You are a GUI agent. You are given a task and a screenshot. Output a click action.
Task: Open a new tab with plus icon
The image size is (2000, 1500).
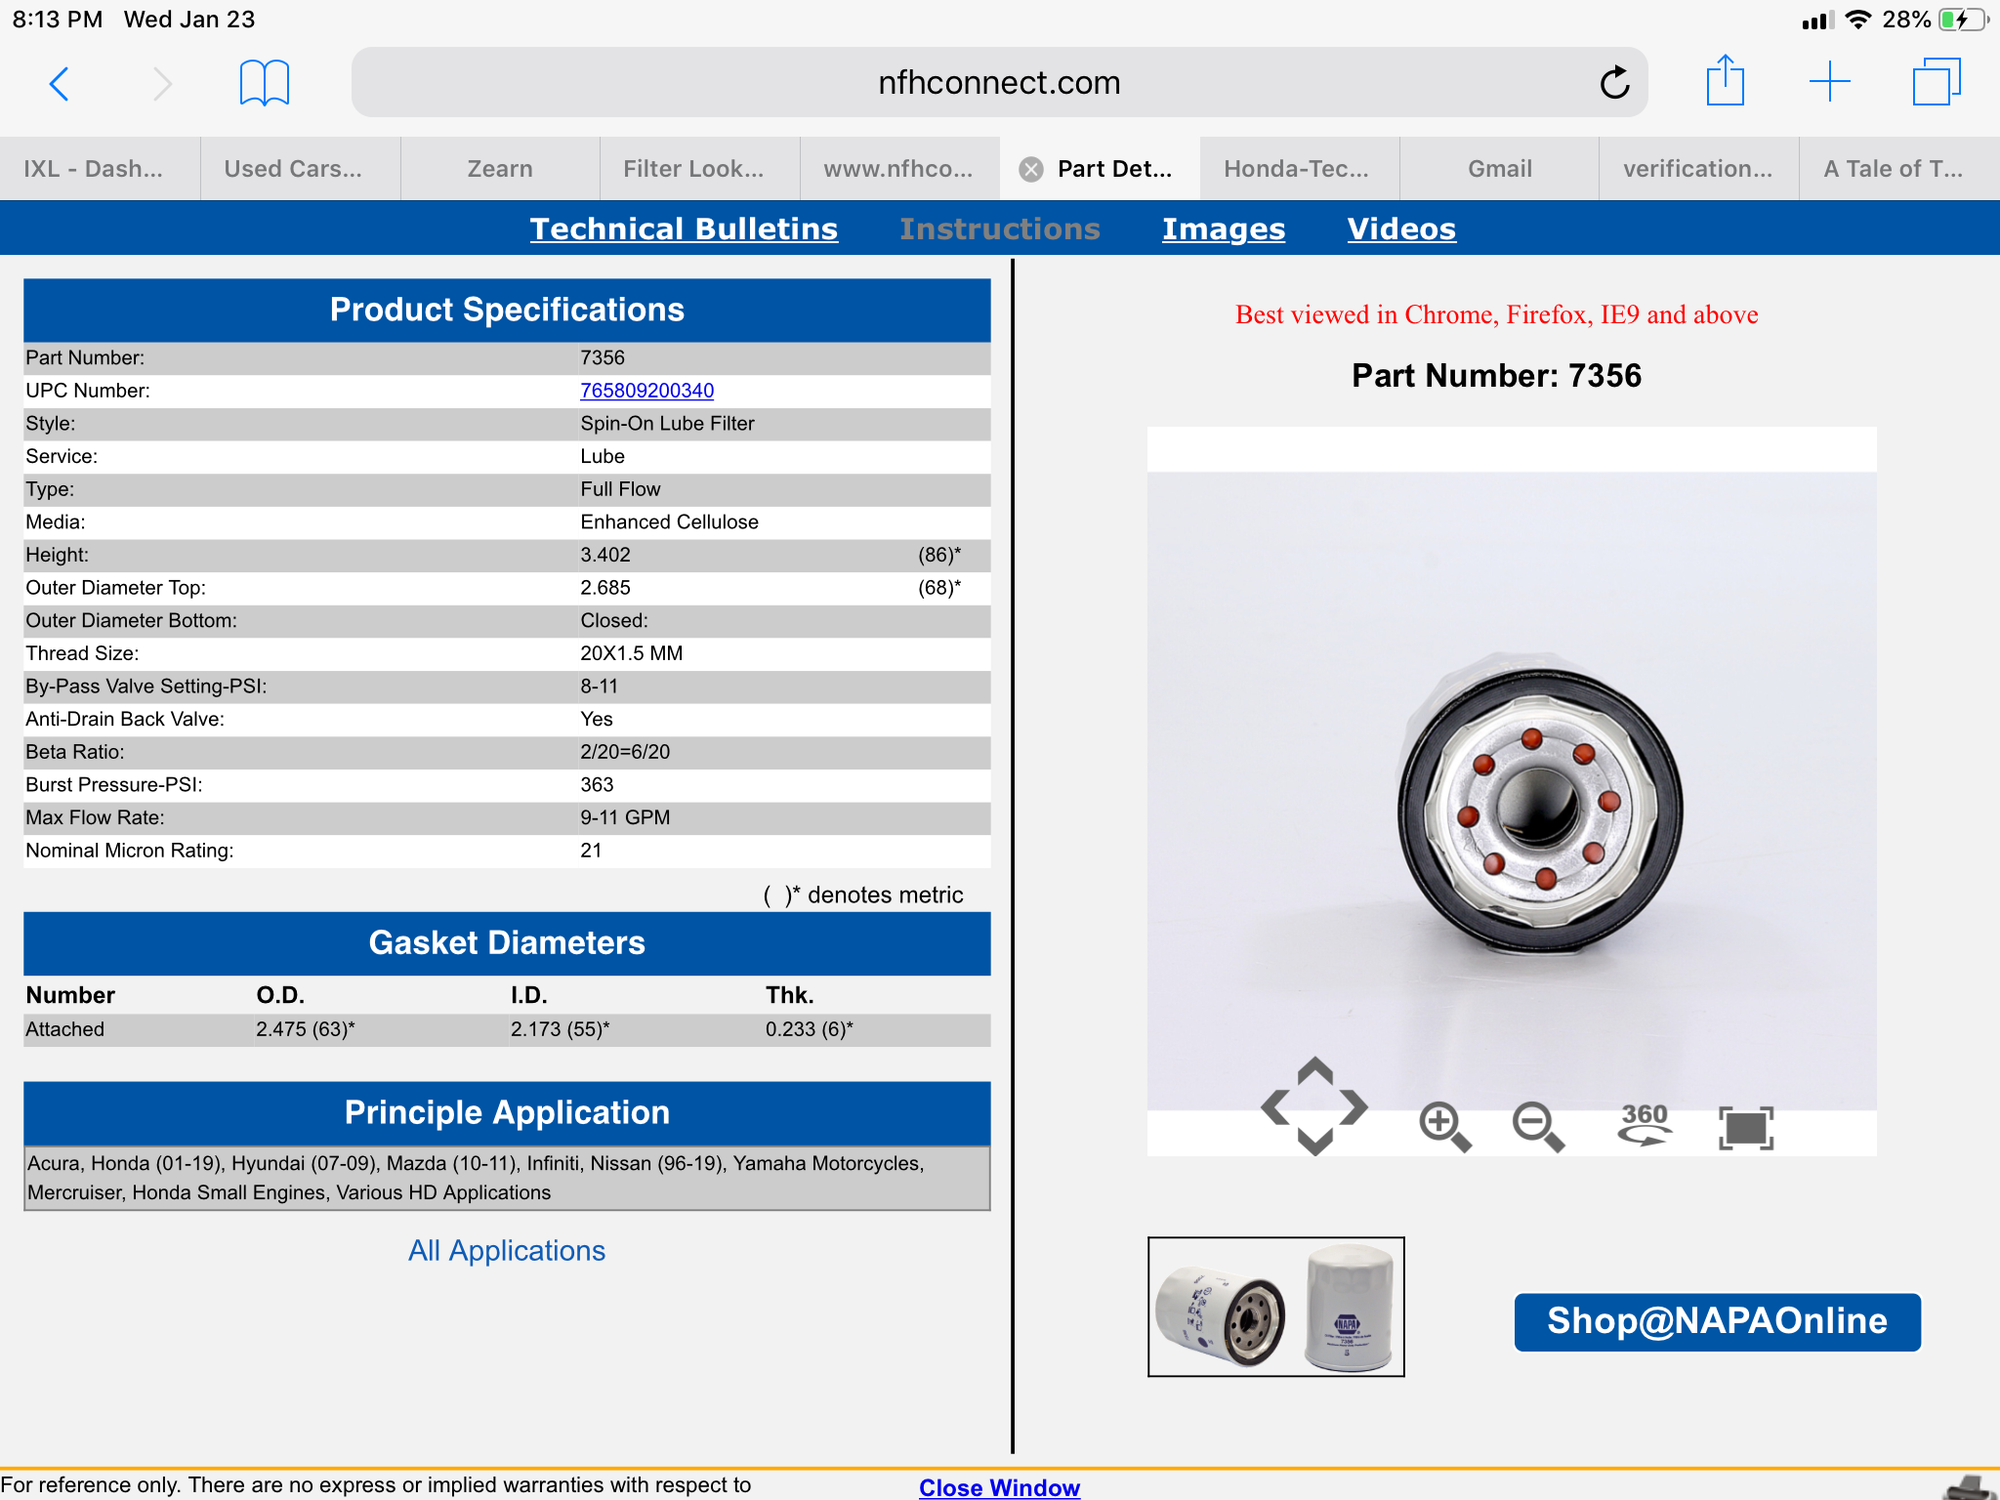tap(1829, 82)
